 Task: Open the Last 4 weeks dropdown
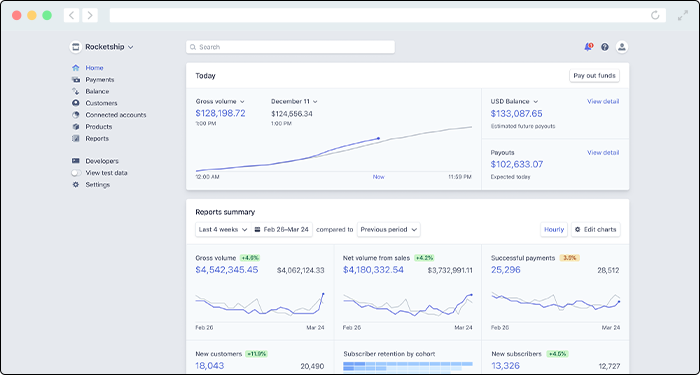tap(223, 229)
